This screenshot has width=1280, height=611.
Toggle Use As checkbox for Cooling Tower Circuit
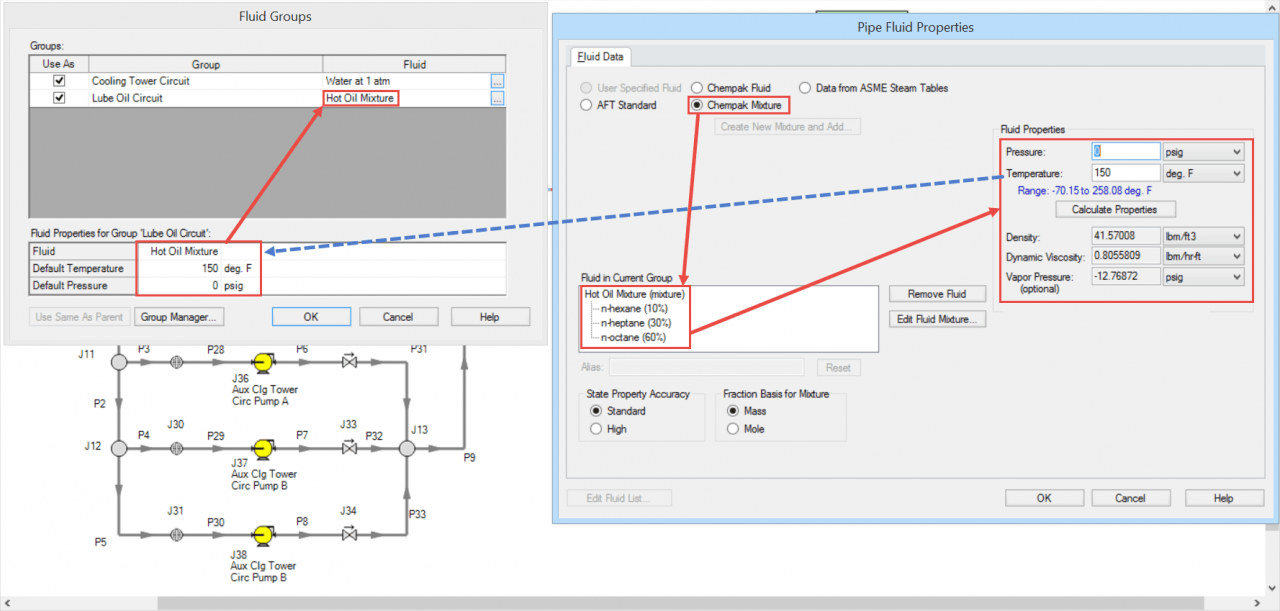tap(59, 80)
